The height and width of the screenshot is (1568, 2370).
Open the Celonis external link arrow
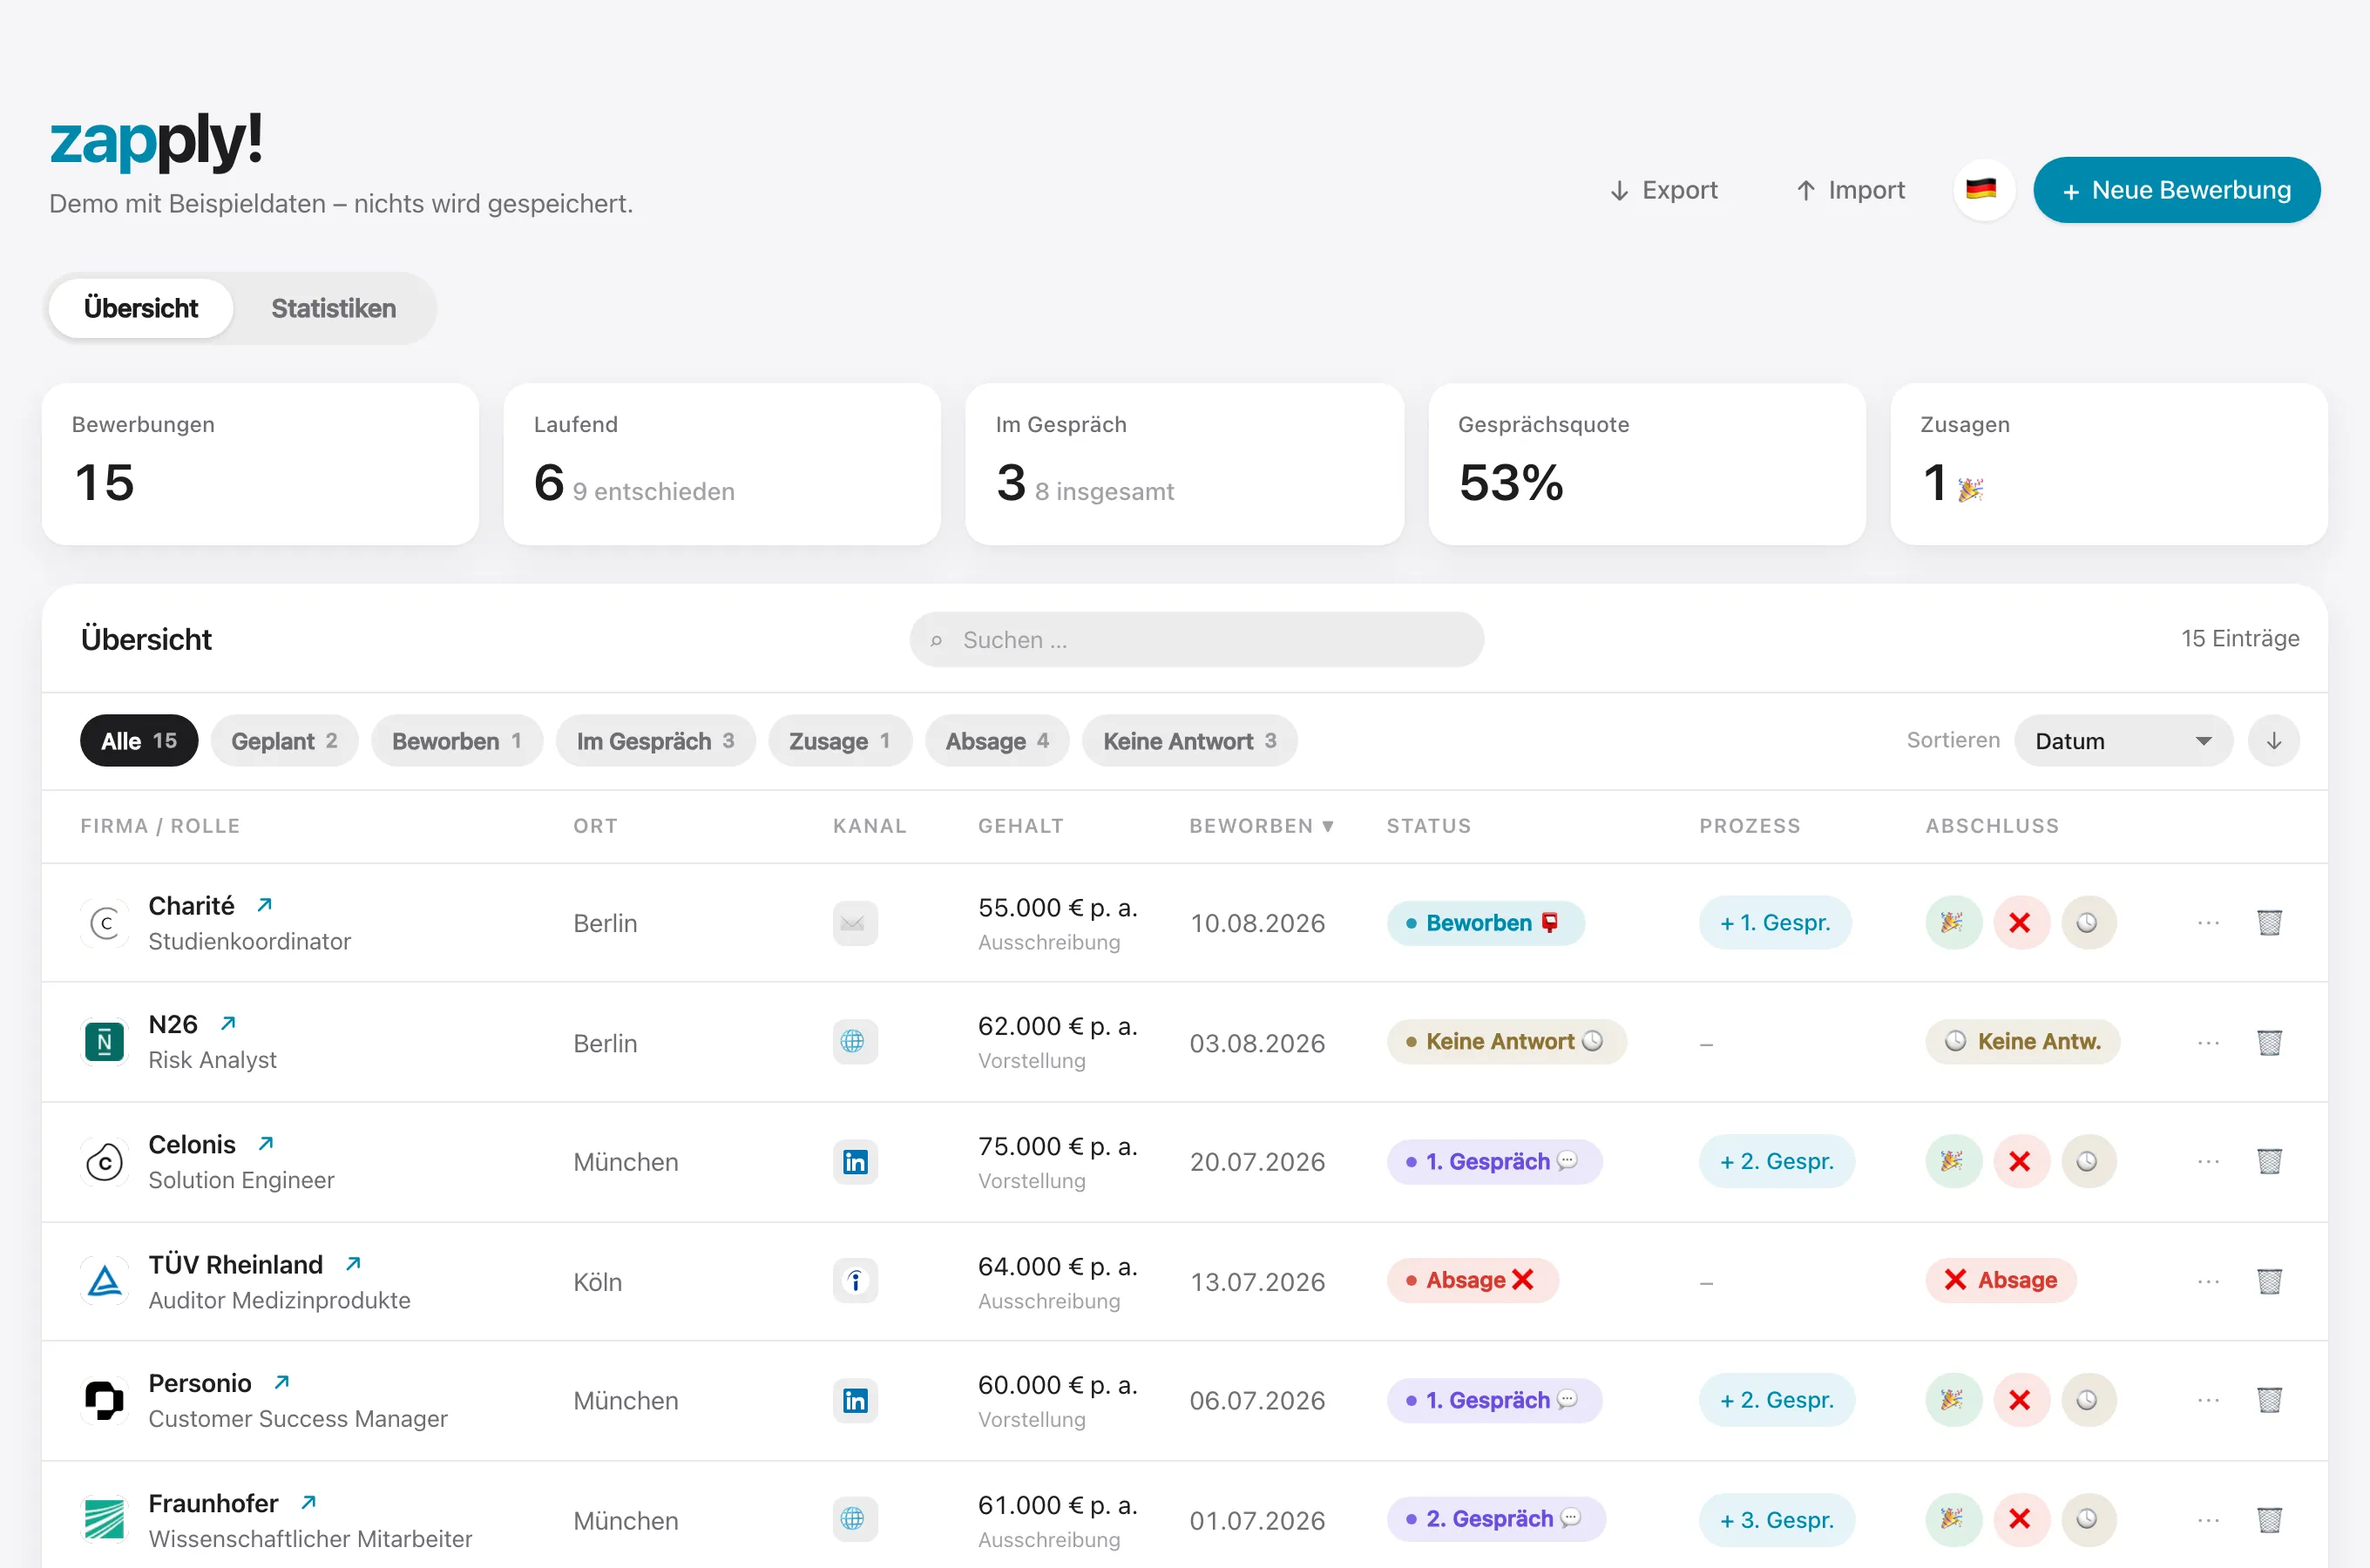pos(266,1143)
